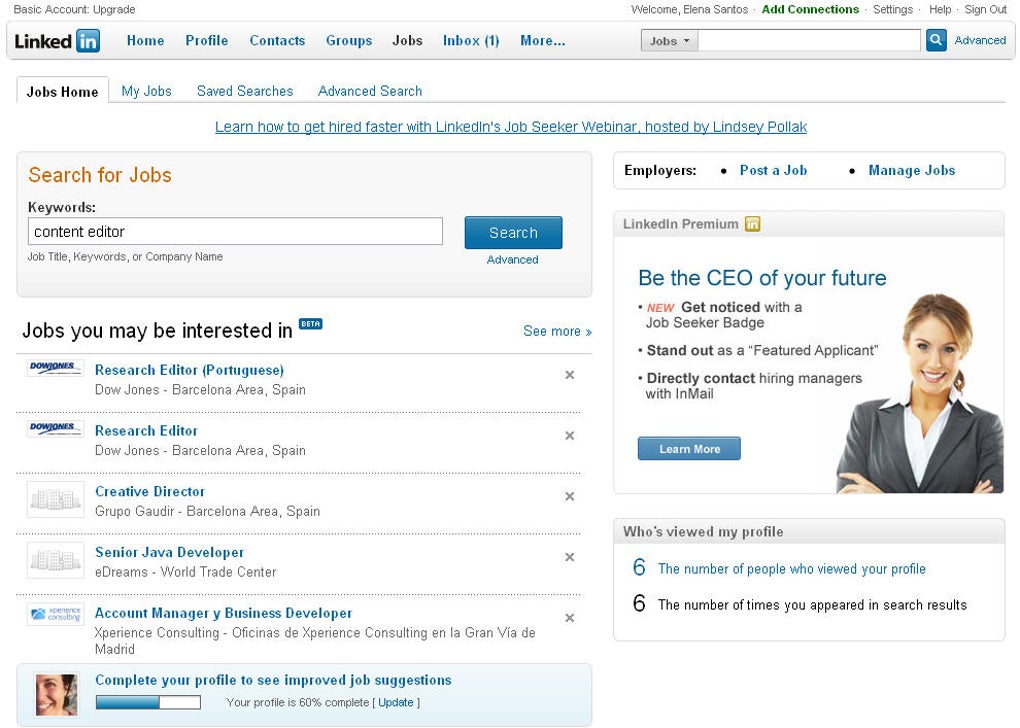Click the Xperience Consulting company logo
The height and width of the screenshot is (728, 1020).
tap(55, 614)
